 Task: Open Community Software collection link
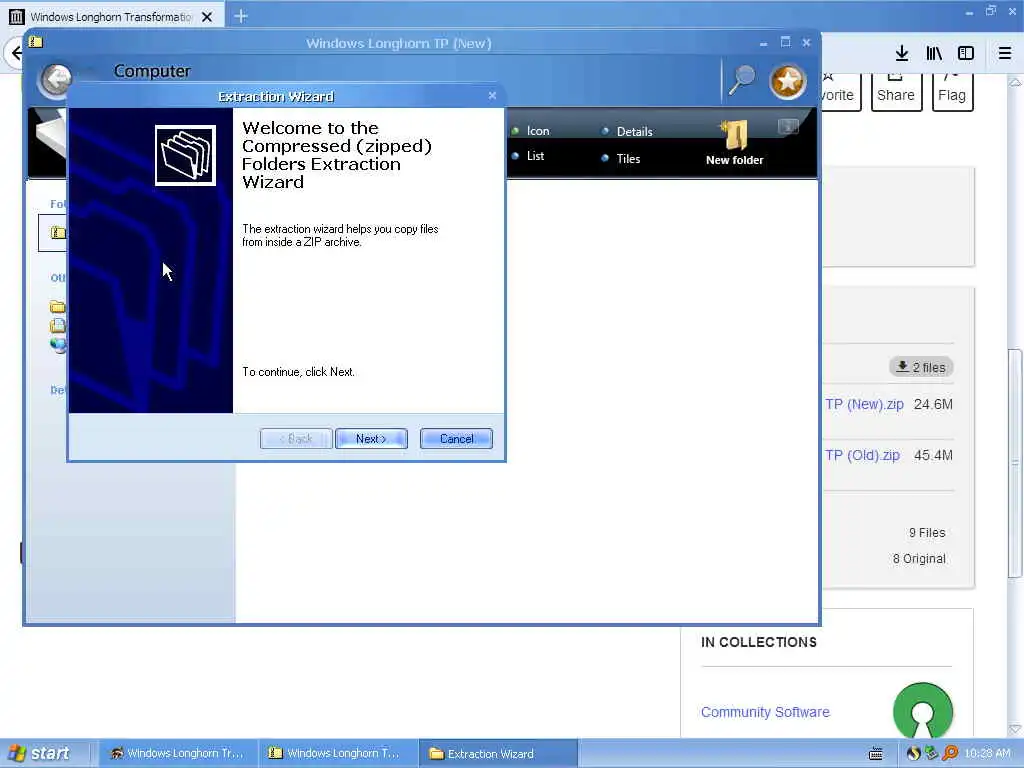pyautogui.click(x=765, y=712)
